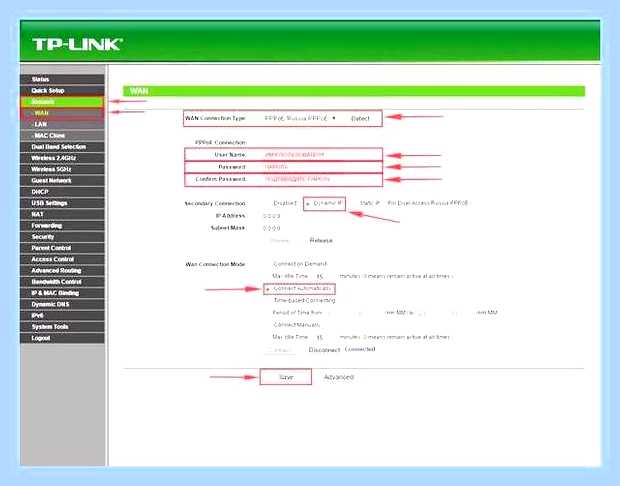Click the Release button

(321, 240)
